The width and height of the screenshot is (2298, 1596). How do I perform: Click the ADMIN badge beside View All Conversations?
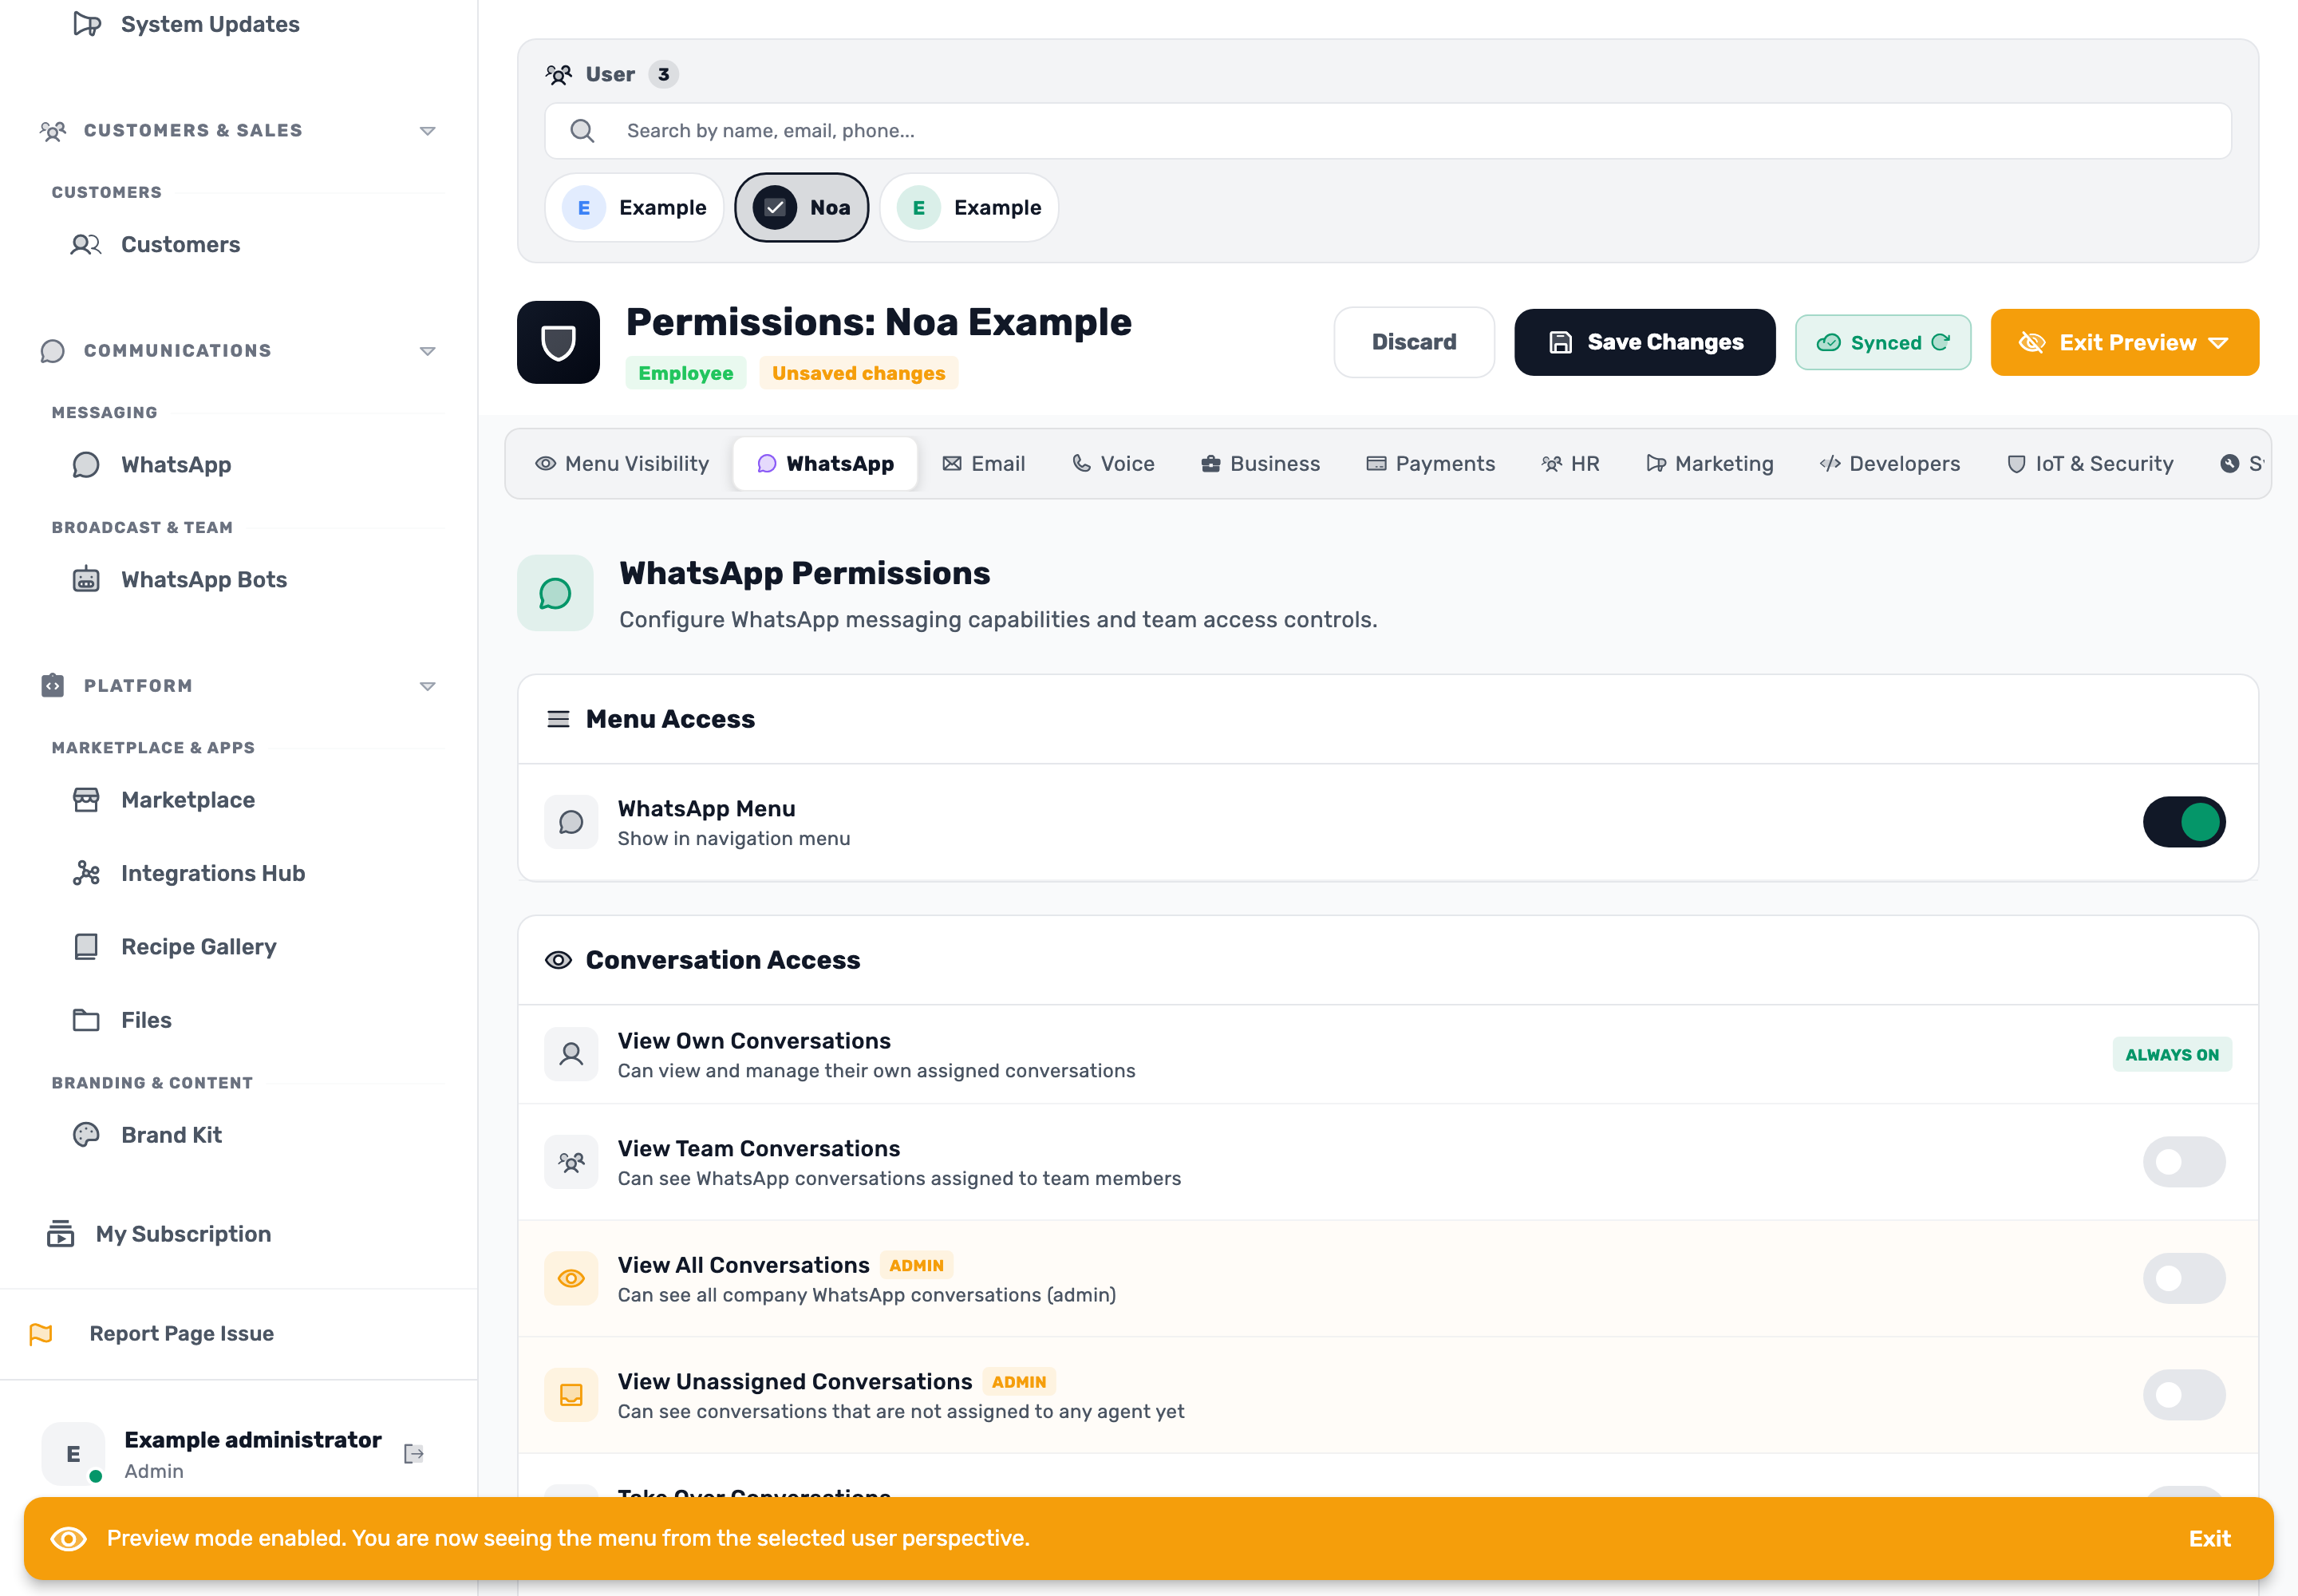pyautogui.click(x=916, y=1266)
